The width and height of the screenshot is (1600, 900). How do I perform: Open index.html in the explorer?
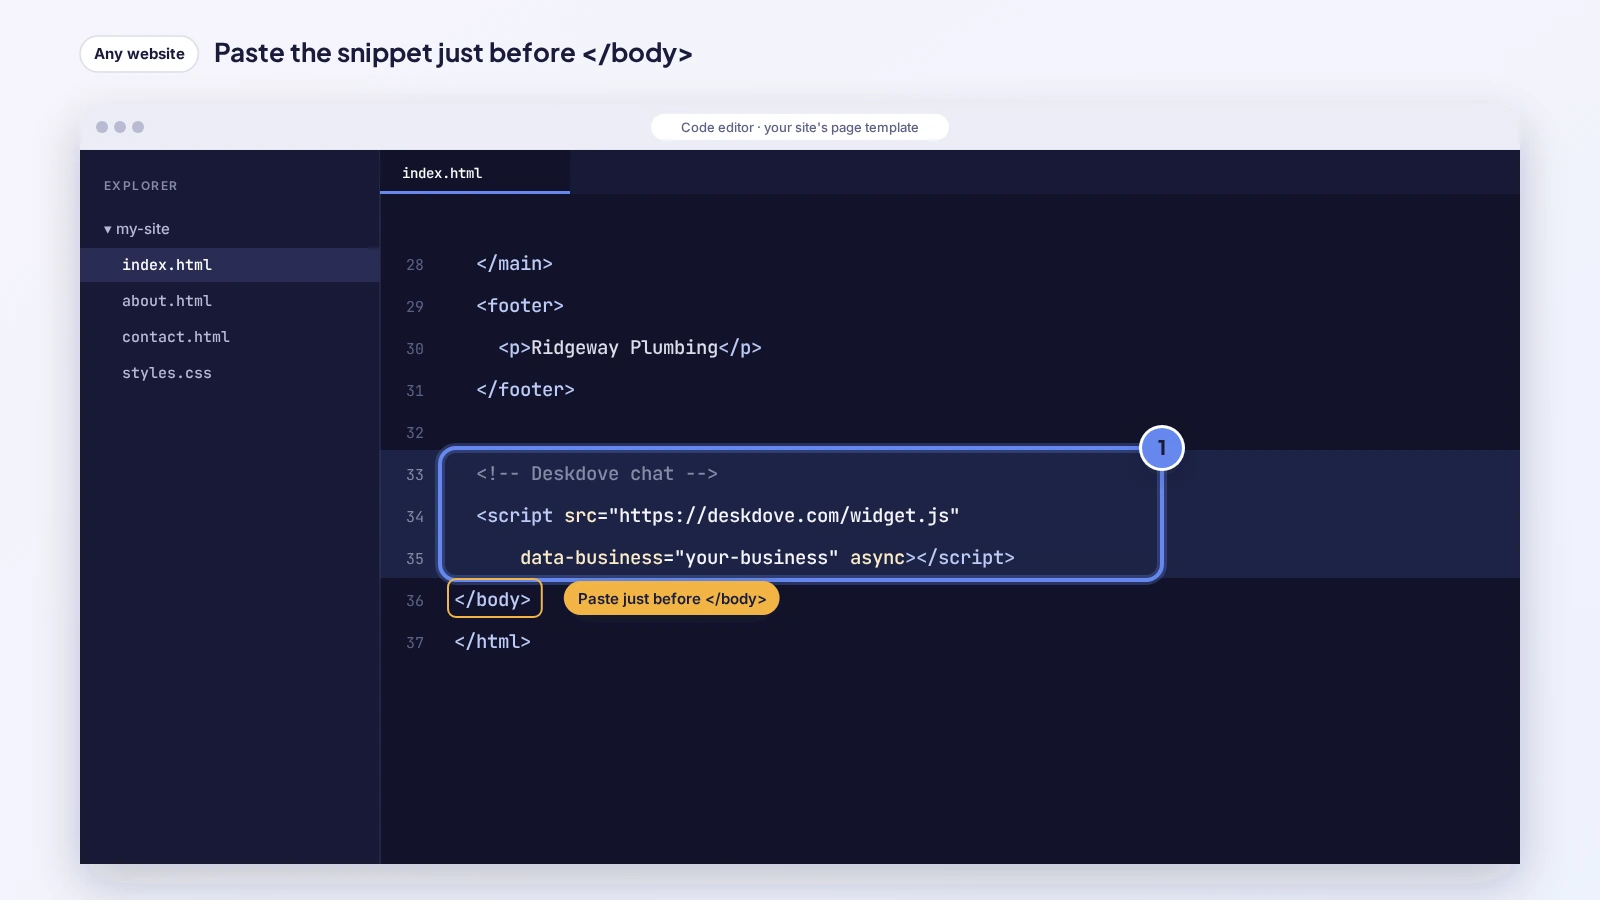tap(230, 265)
